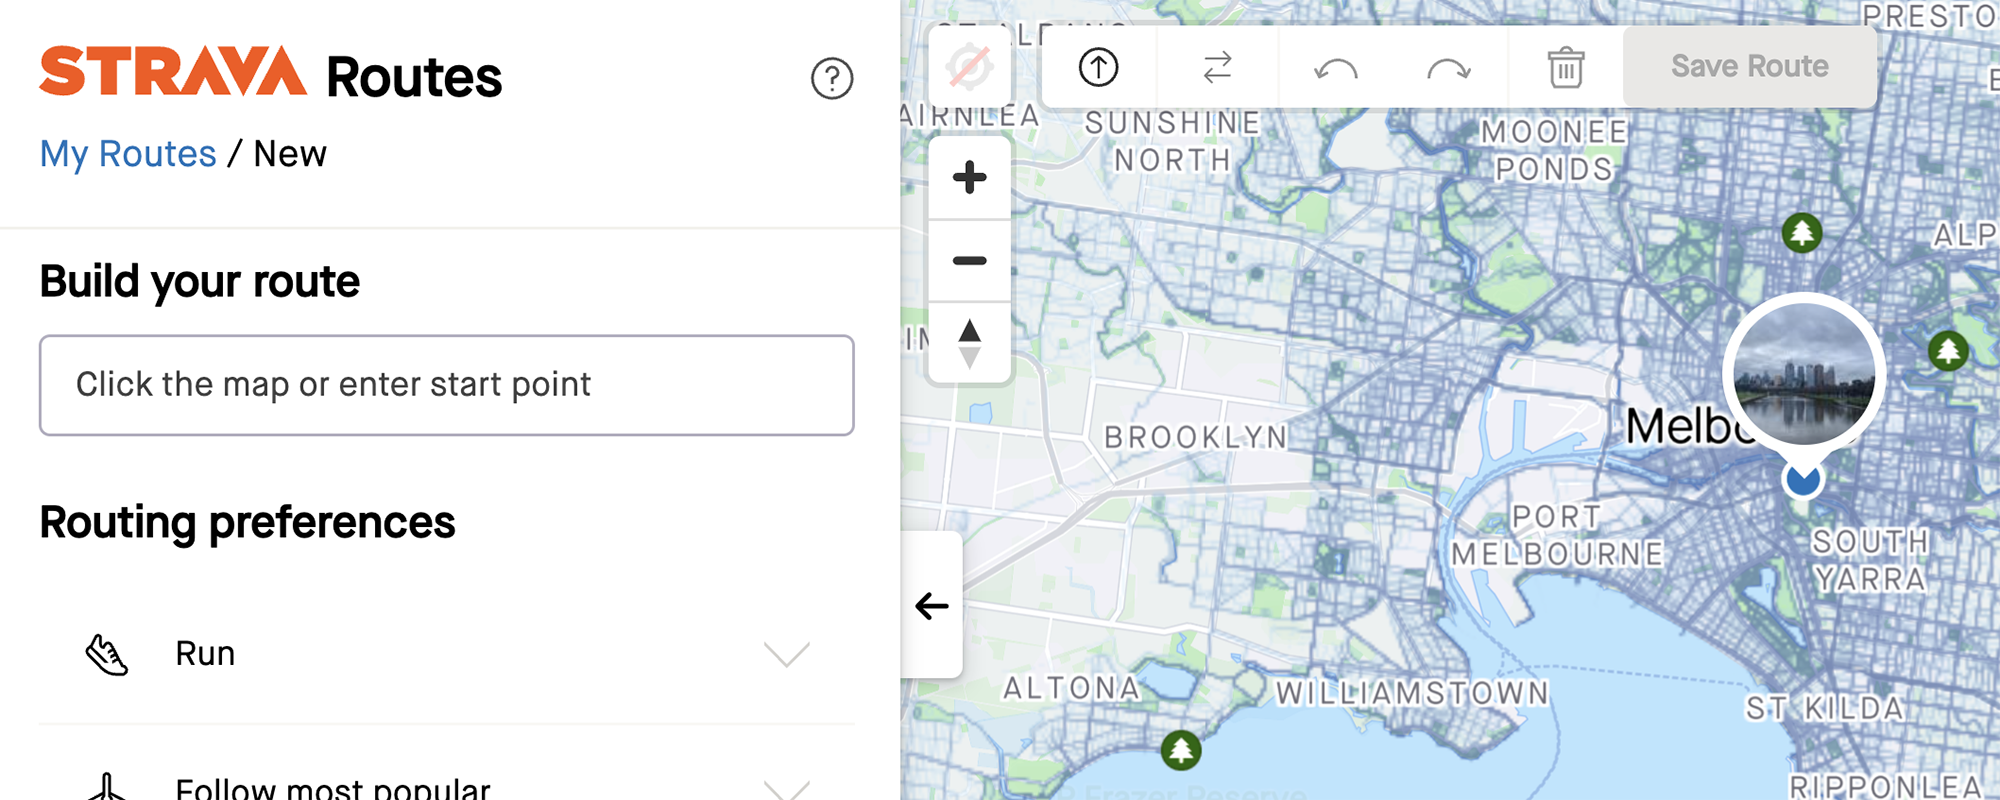Delete route with trash icon
Image resolution: width=2000 pixels, height=800 pixels.
coord(1565,67)
